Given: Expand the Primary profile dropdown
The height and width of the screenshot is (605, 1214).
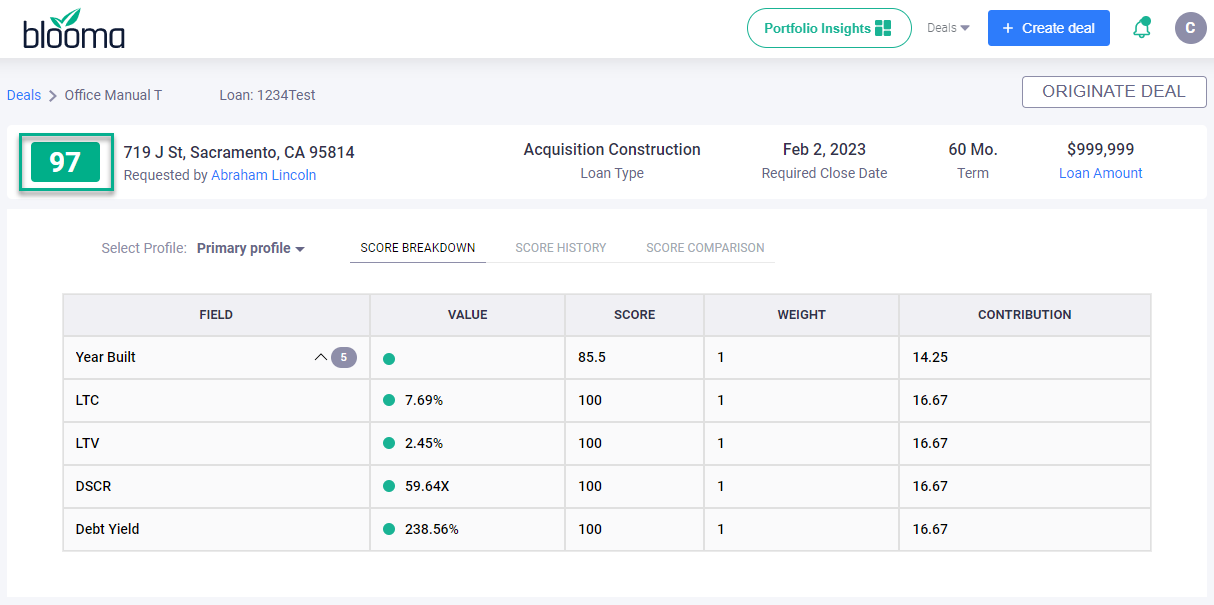Looking at the screenshot, I should [x=250, y=248].
